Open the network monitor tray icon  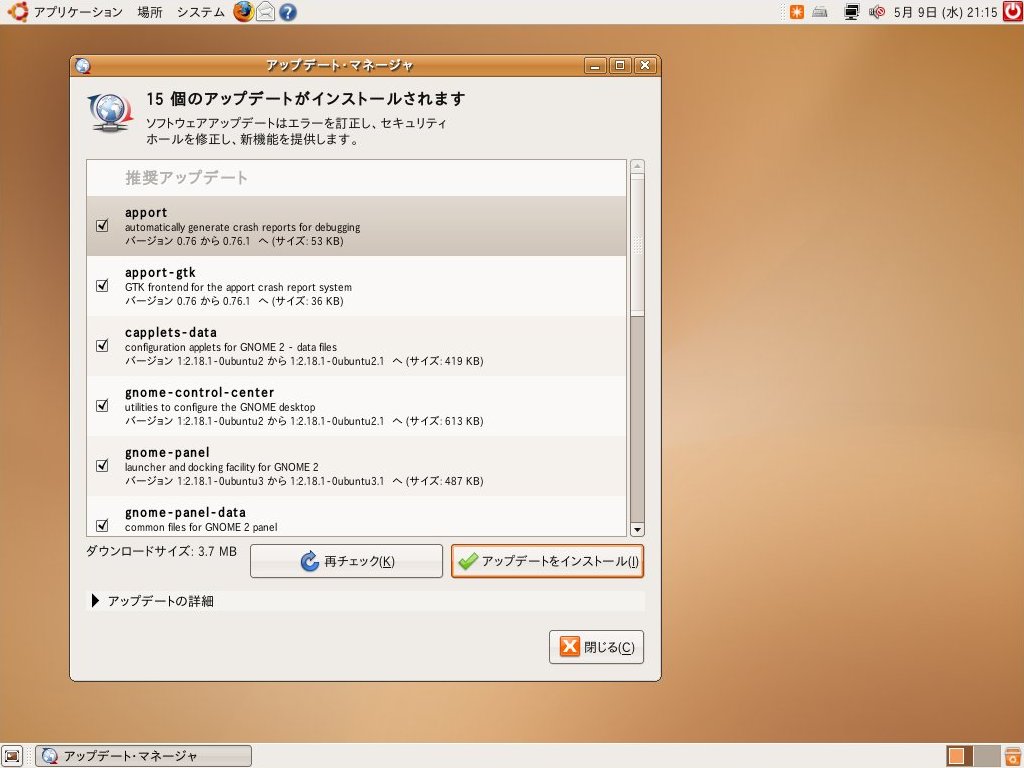[852, 12]
